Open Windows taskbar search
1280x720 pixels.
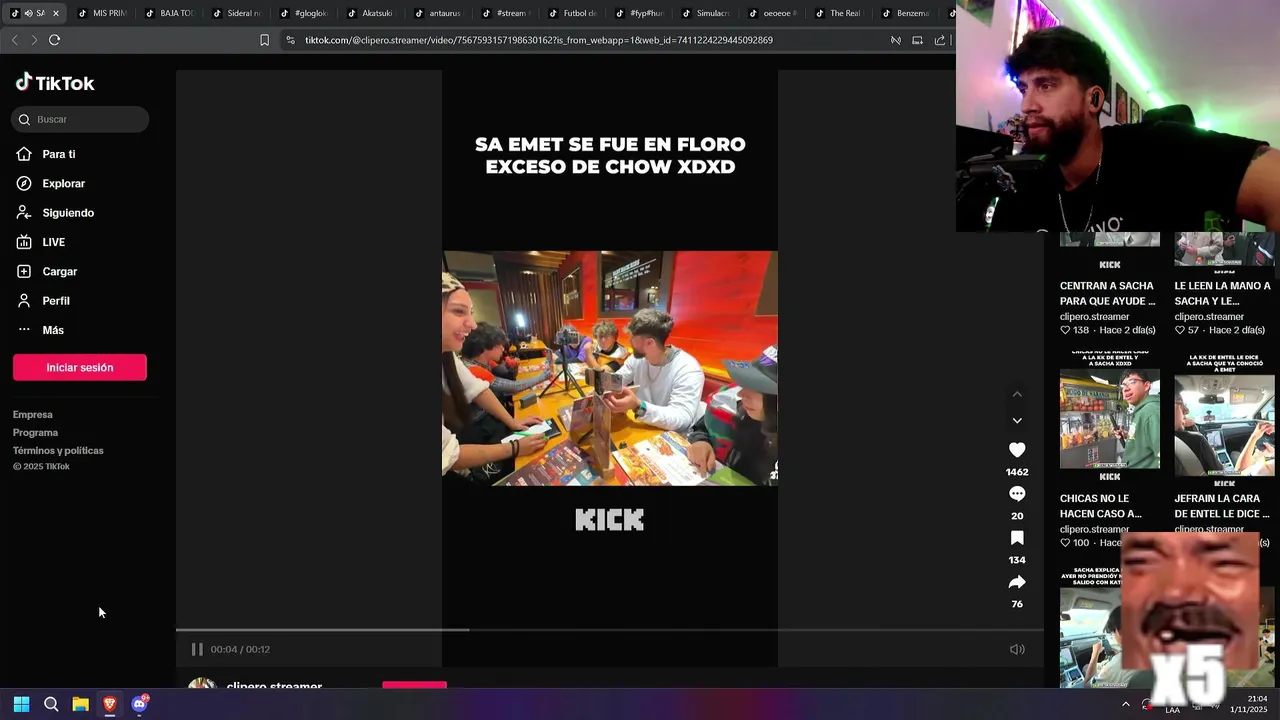click(x=51, y=704)
